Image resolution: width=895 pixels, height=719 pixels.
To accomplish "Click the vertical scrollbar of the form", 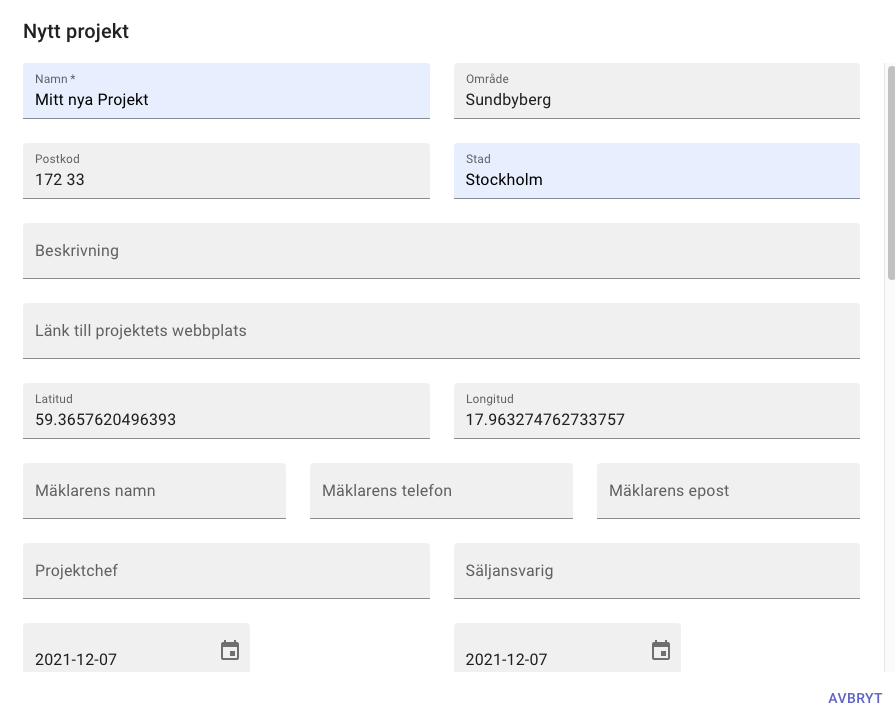I will point(890,170).
